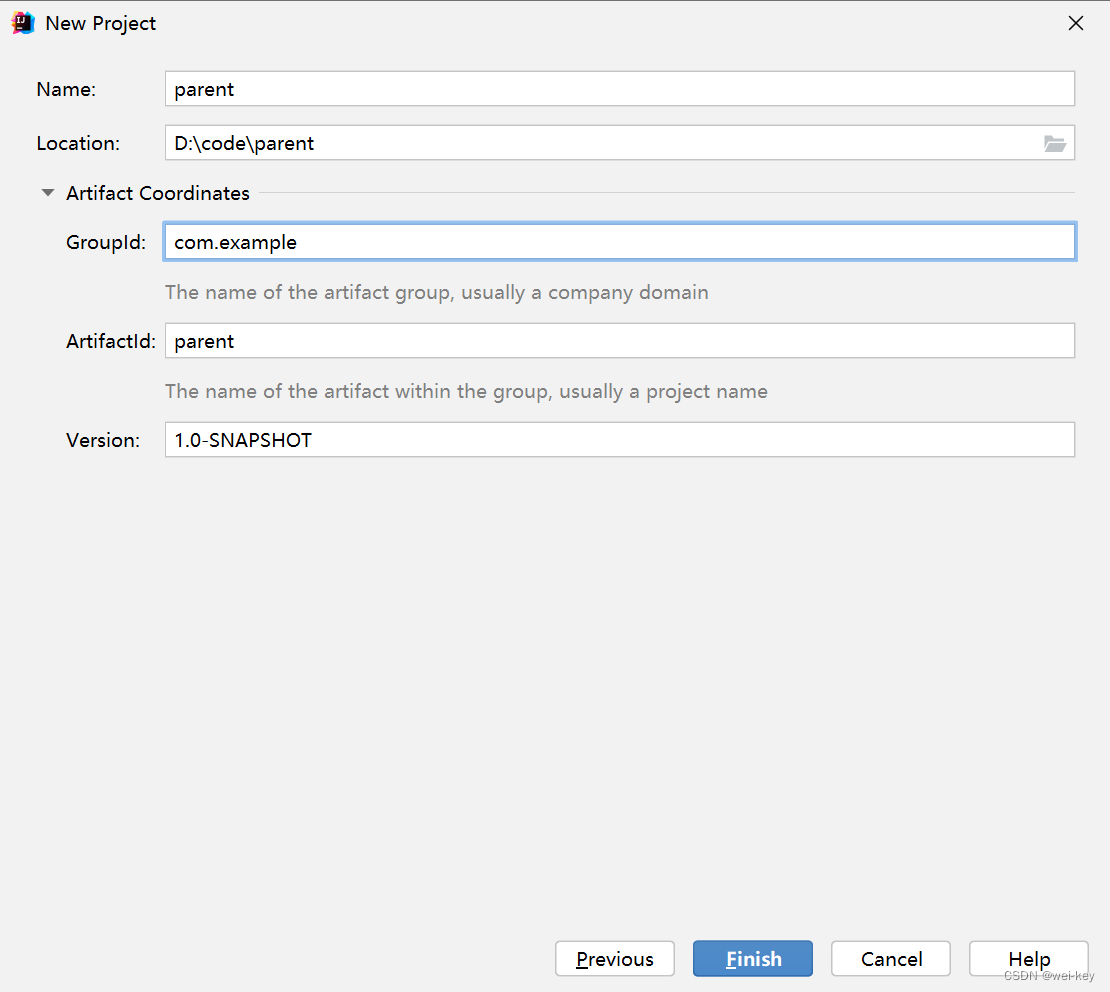Click the IntelliJ IDEA logo in title bar
The height and width of the screenshot is (992, 1110).
[23, 23]
